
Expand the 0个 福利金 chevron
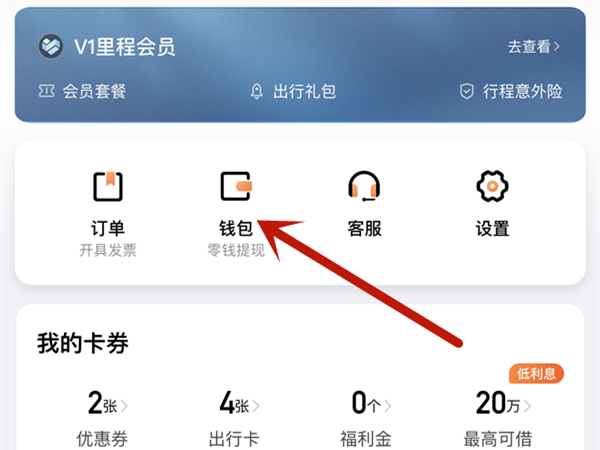[388, 406]
